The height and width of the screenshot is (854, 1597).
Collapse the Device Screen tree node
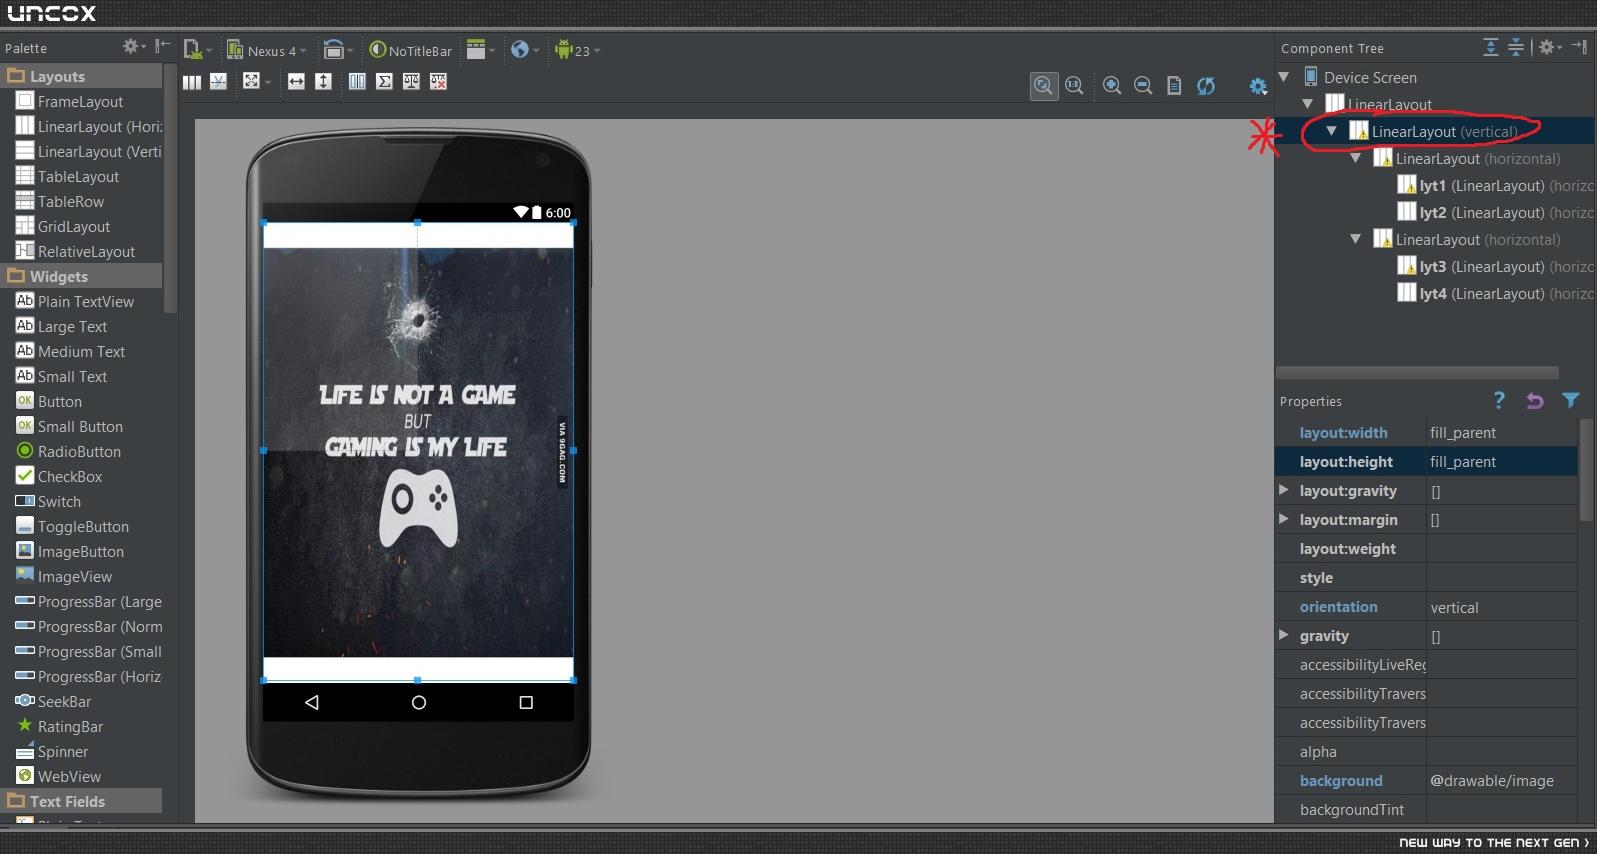pyautogui.click(x=1284, y=77)
